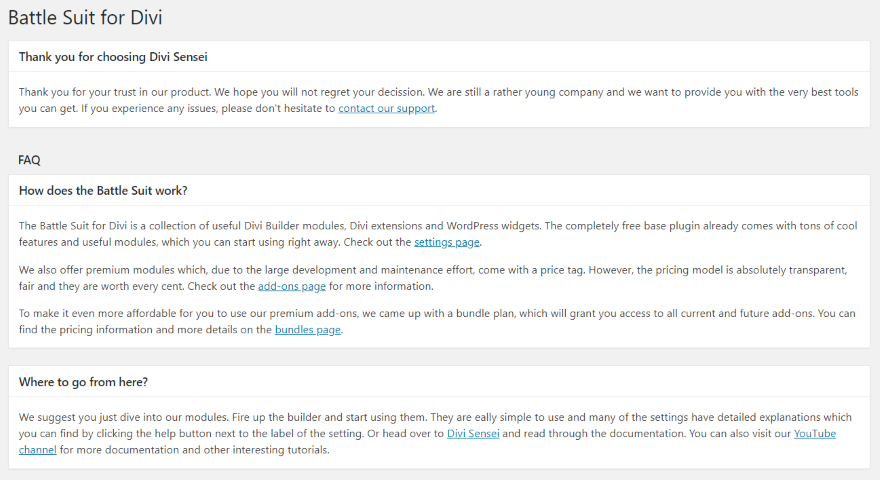The image size is (880, 480).
Task: Click the How does the Battle Suit work? header
Action: point(103,190)
